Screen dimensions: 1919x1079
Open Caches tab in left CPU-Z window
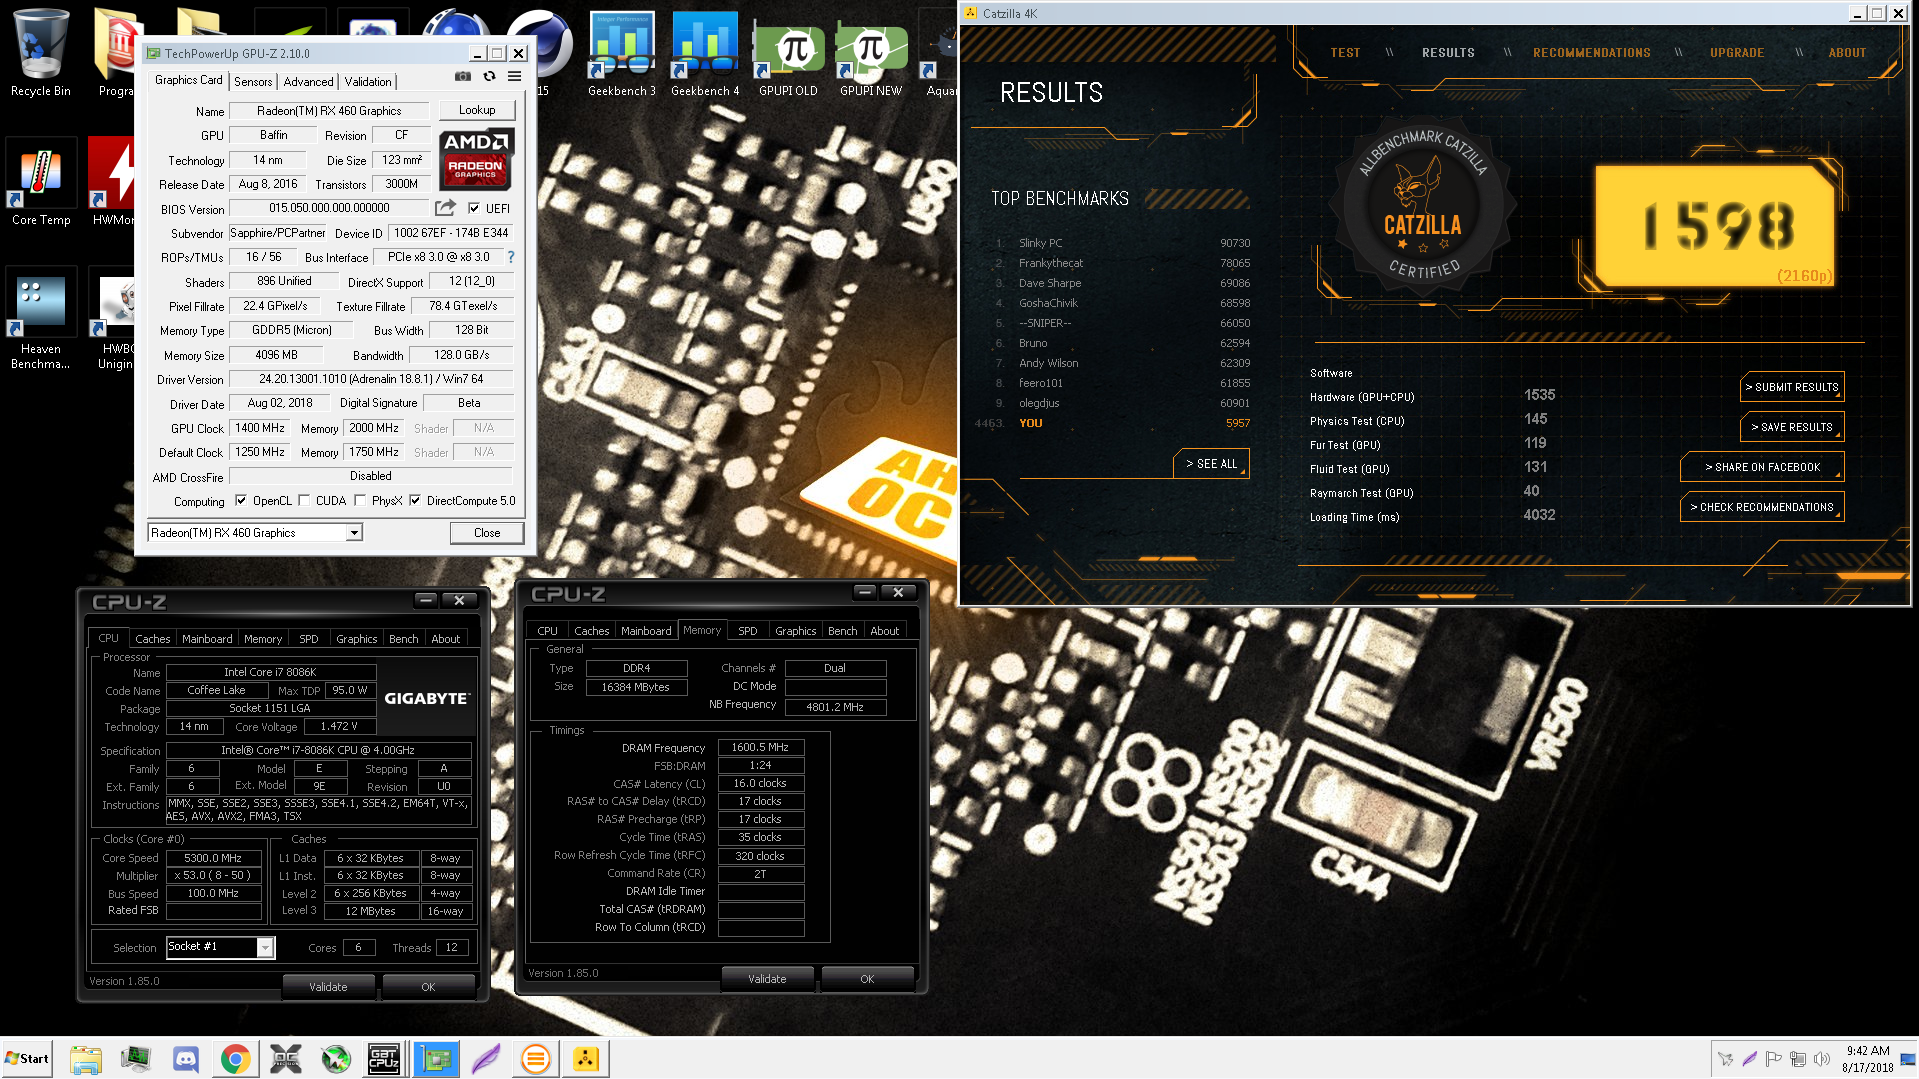click(x=152, y=639)
